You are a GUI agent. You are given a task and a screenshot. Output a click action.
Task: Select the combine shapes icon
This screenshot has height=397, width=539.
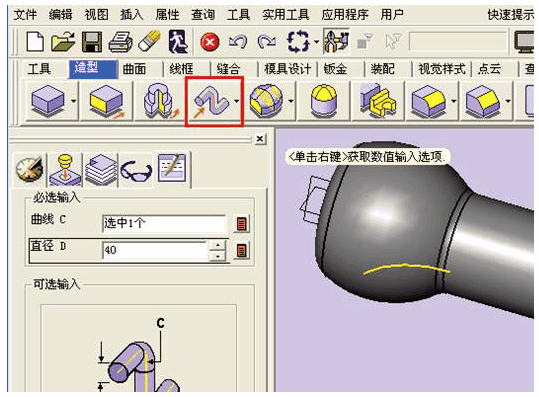coord(377,101)
